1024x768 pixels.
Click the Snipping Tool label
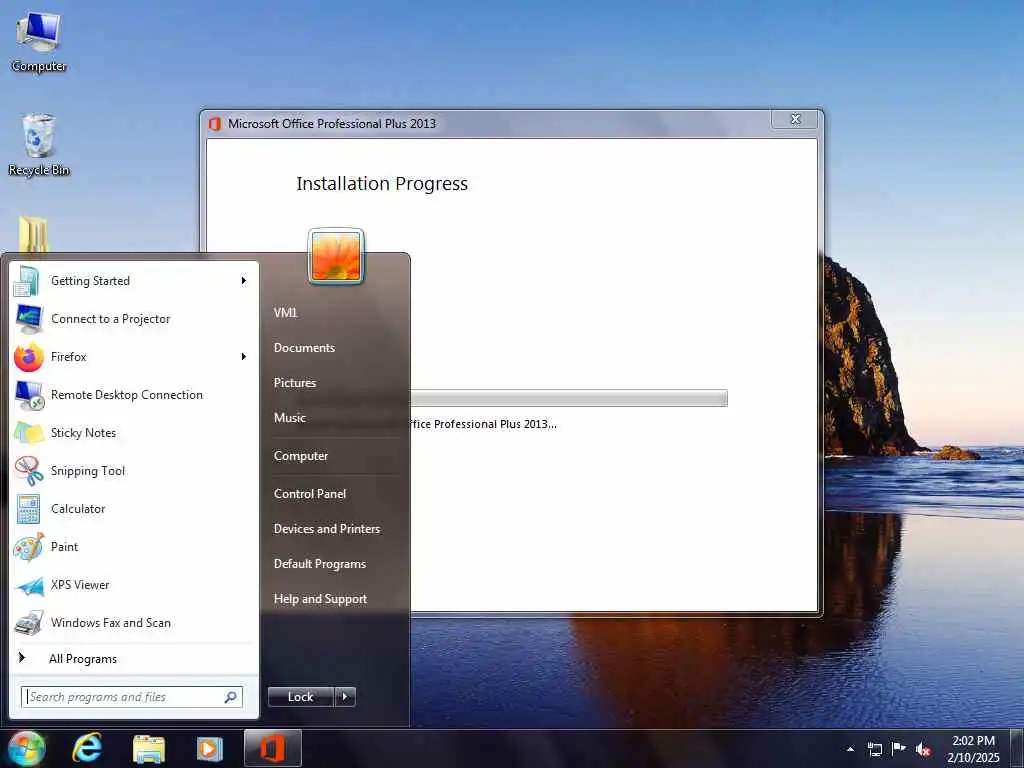pyautogui.click(x=88, y=471)
